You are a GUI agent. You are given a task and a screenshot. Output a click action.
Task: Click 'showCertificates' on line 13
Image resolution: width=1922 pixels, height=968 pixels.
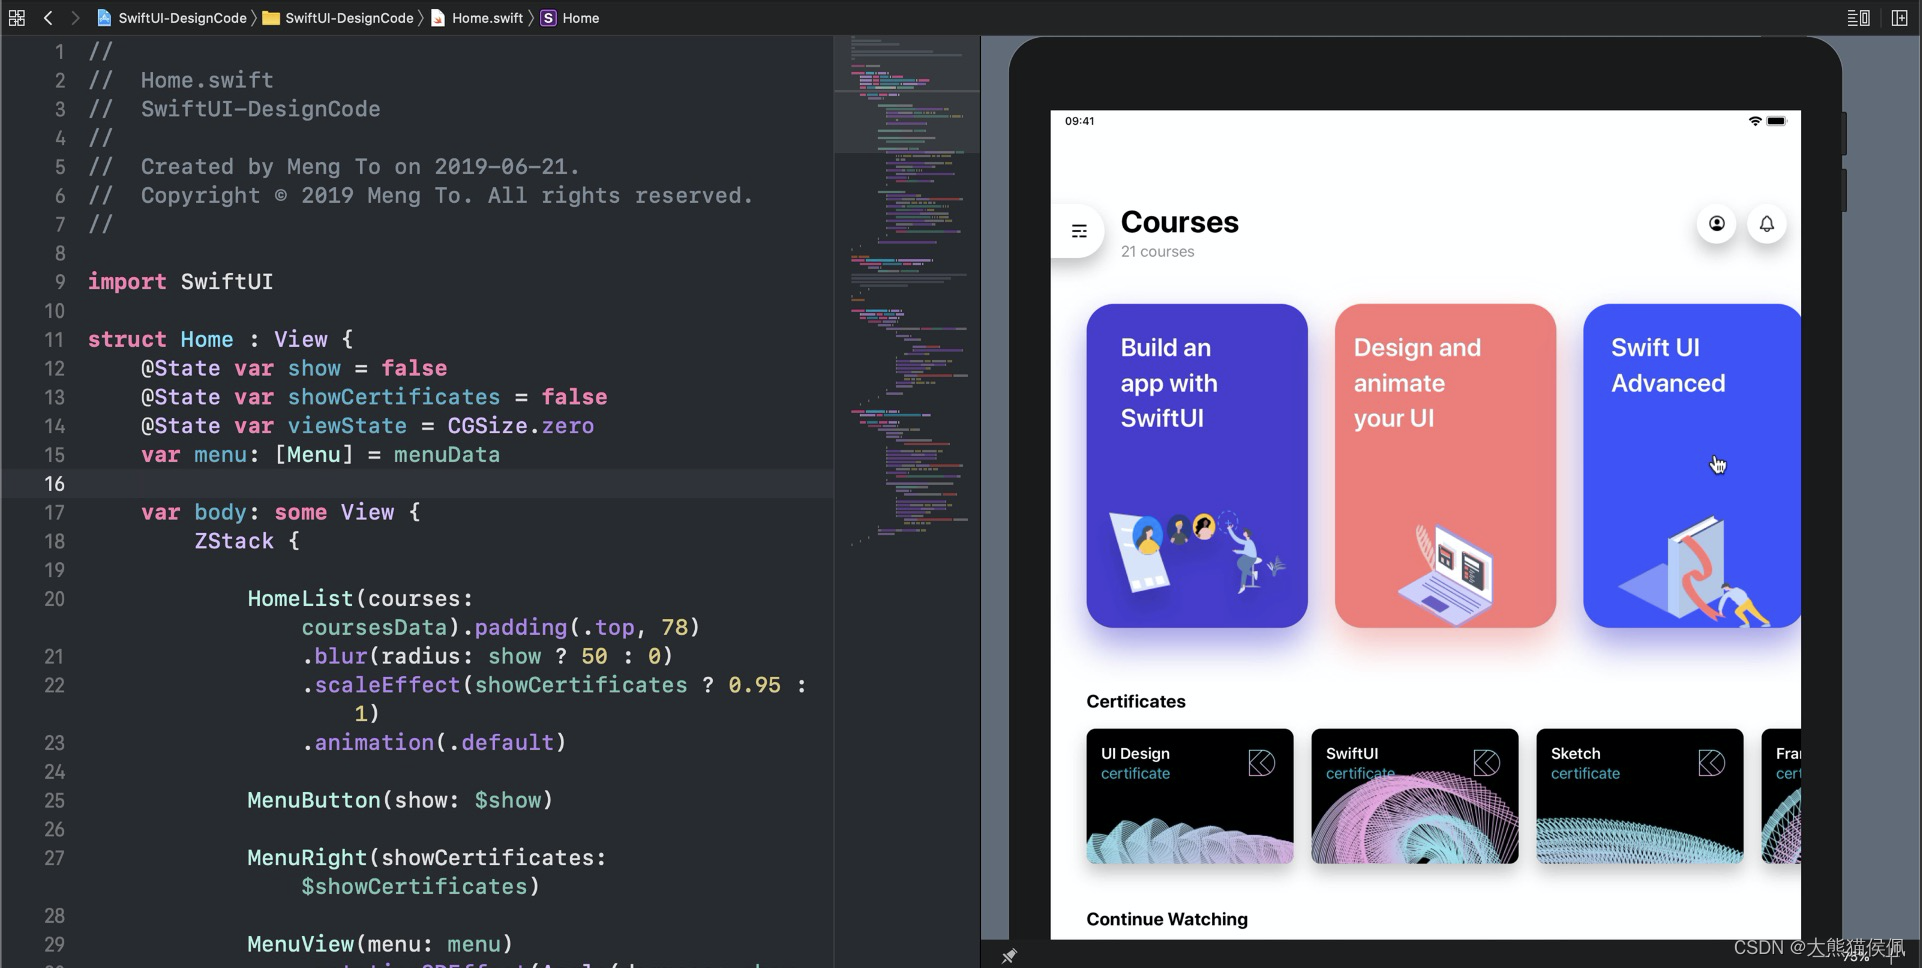pyautogui.click(x=394, y=397)
